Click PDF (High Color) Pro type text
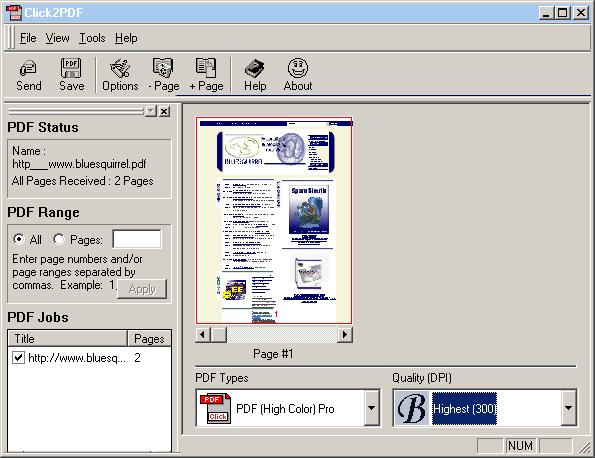 click(x=285, y=409)
